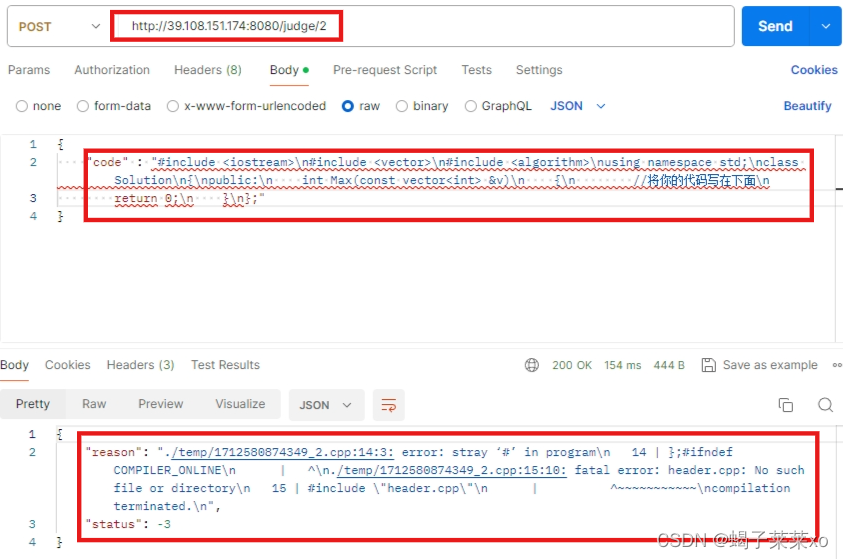Search the response with the magnifier icon
The width and height of the screenshot is (843, 559).
click(x=825, y=405)
